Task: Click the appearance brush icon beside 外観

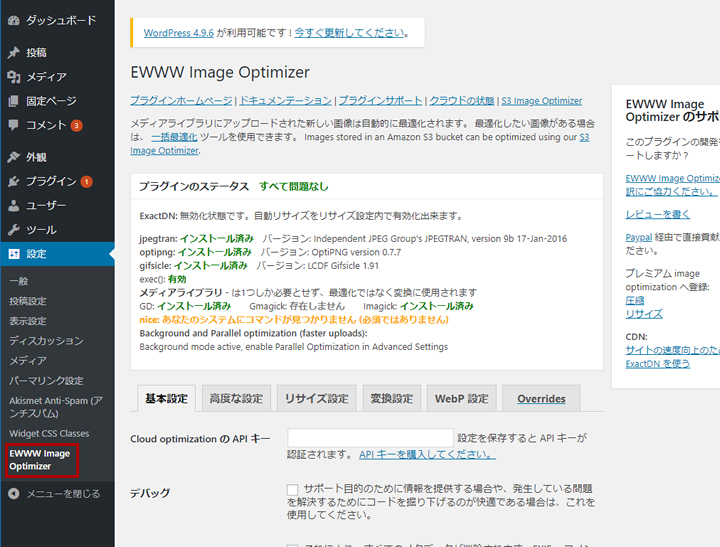Action: pos(14,157)
